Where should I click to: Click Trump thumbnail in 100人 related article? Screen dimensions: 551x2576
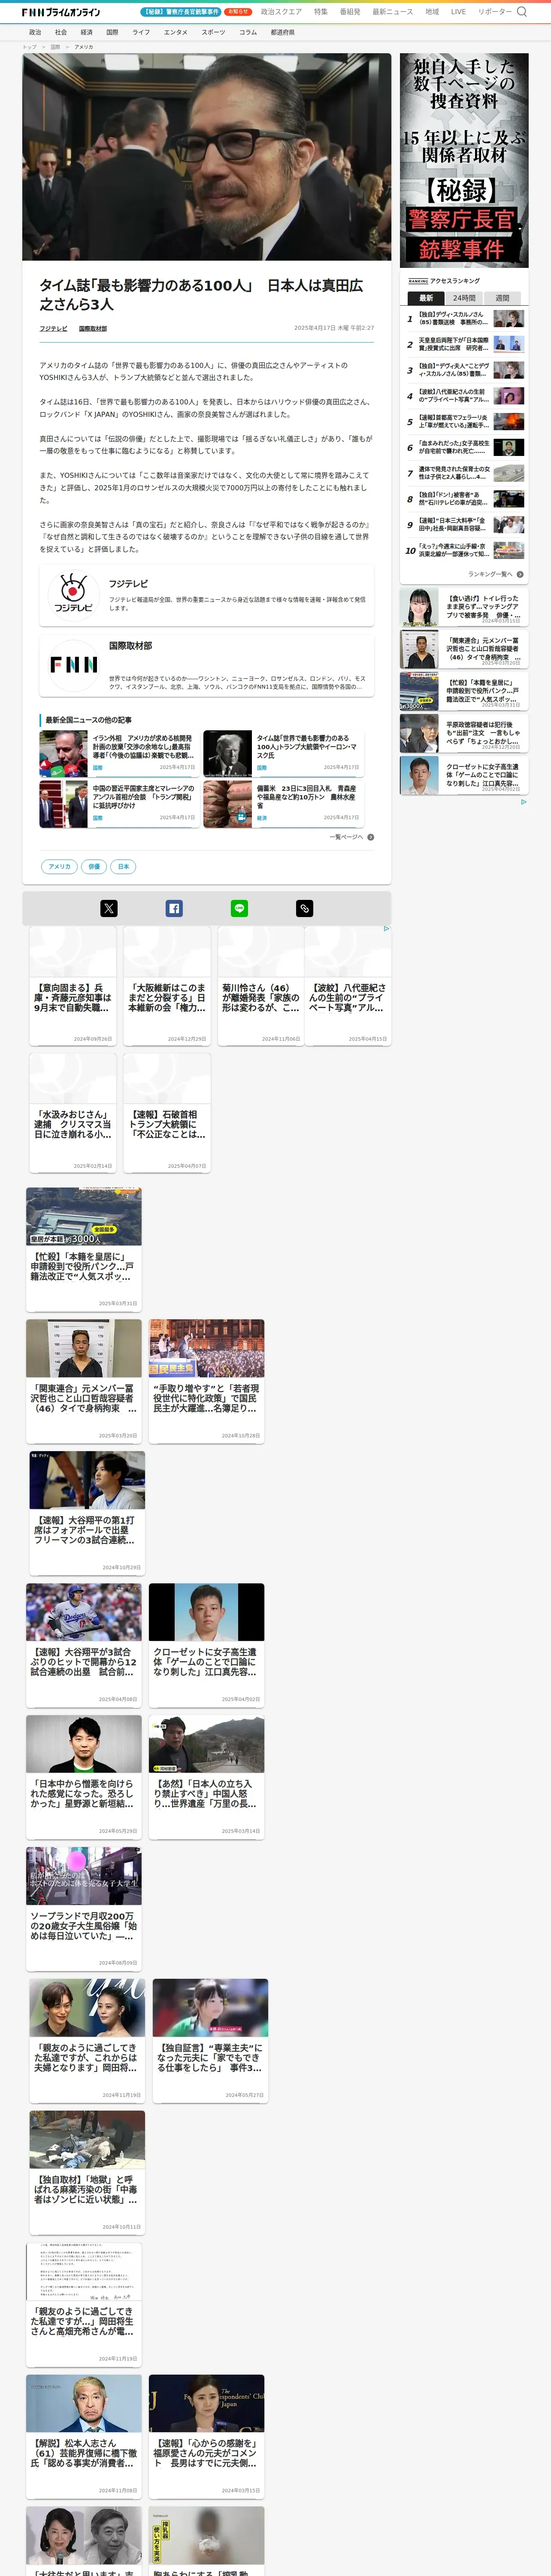pos(228,753)
